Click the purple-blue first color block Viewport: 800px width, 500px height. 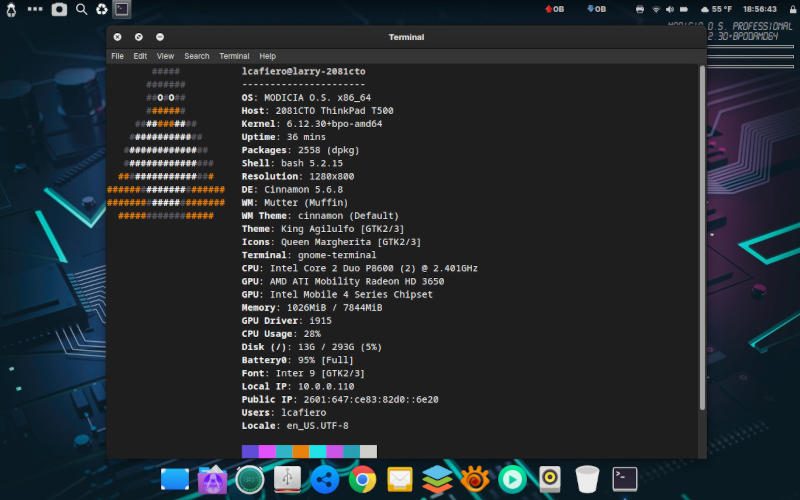250,452
